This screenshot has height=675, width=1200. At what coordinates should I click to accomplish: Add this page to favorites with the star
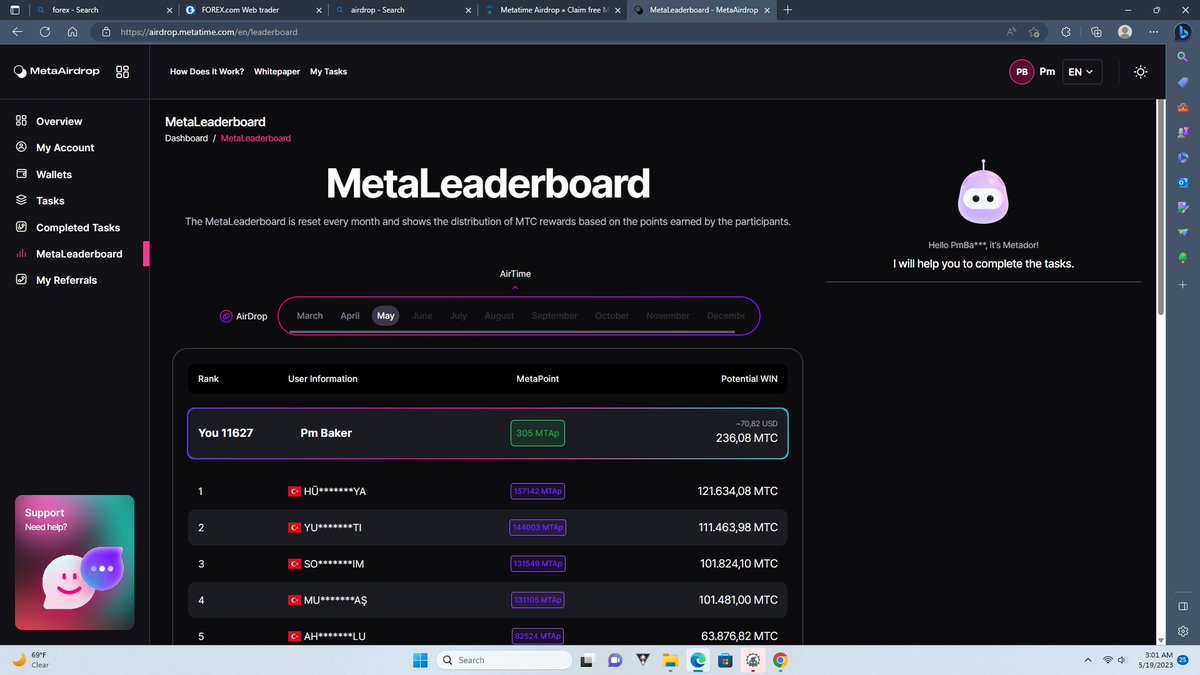click(1034, 32)
